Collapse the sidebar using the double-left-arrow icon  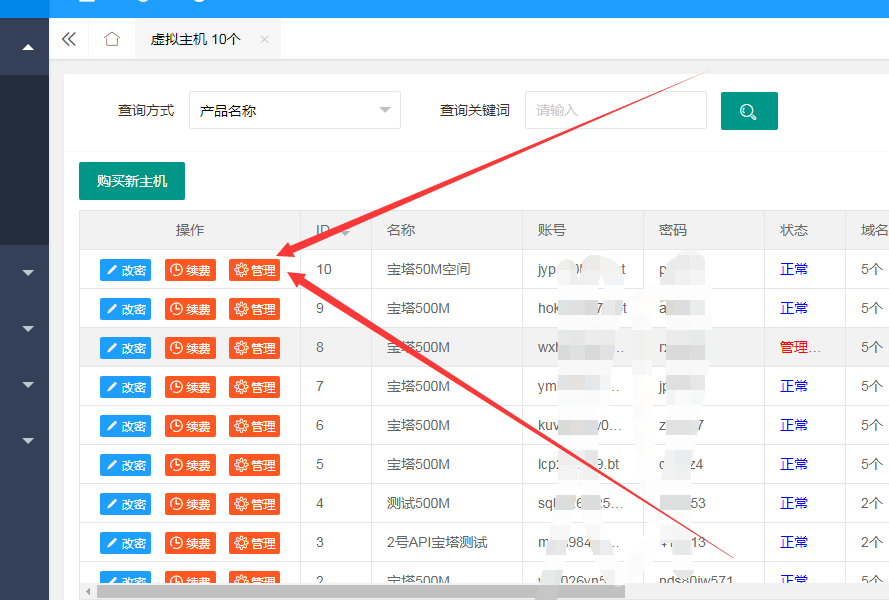(x=69, y=38)
